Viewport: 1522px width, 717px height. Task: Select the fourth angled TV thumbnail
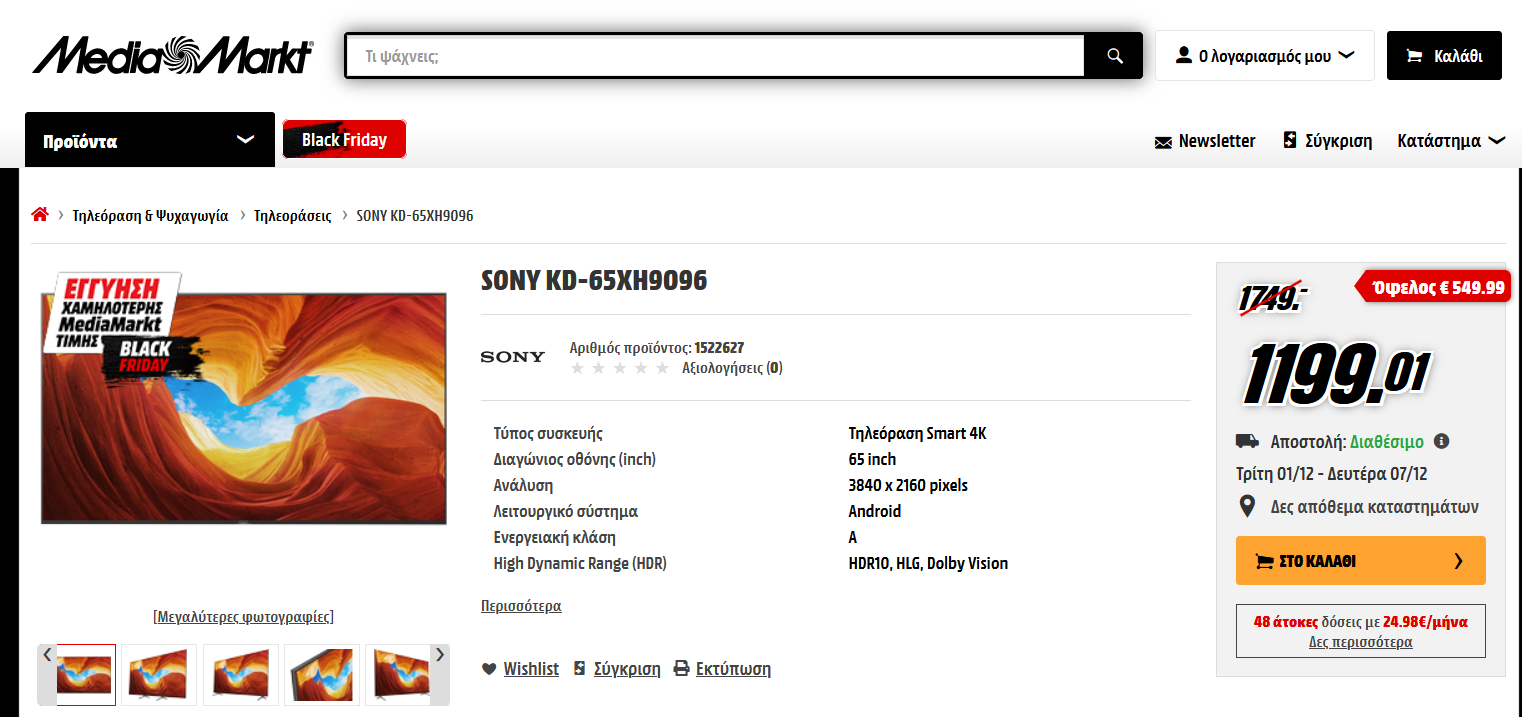pos(321,675)
